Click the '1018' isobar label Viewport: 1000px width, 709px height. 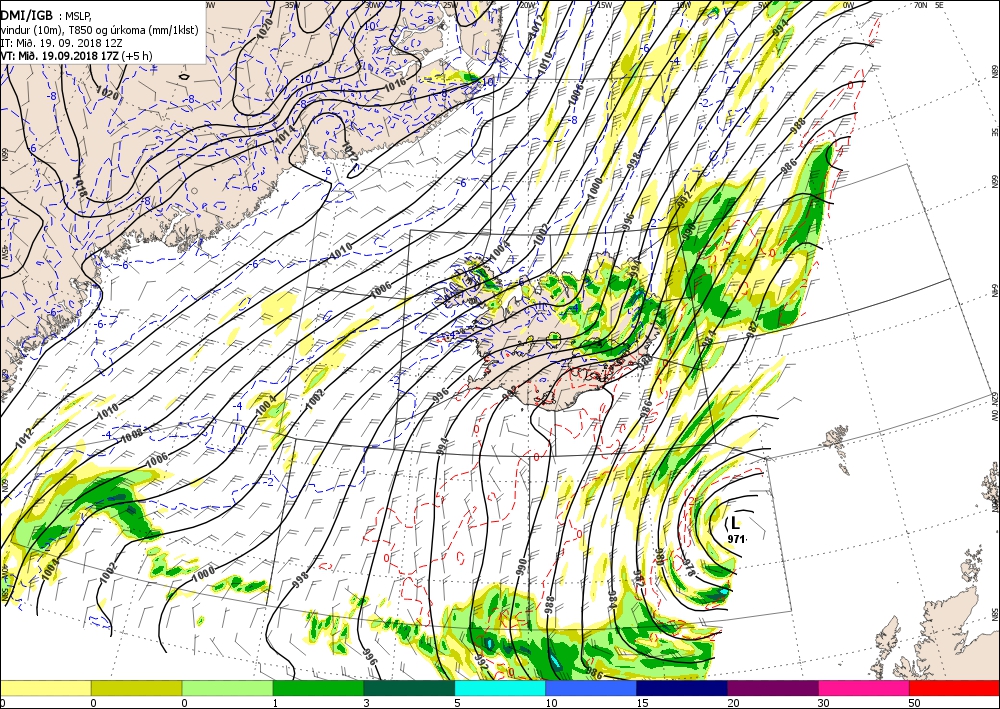pyautogui.click(x=81, y=184)
